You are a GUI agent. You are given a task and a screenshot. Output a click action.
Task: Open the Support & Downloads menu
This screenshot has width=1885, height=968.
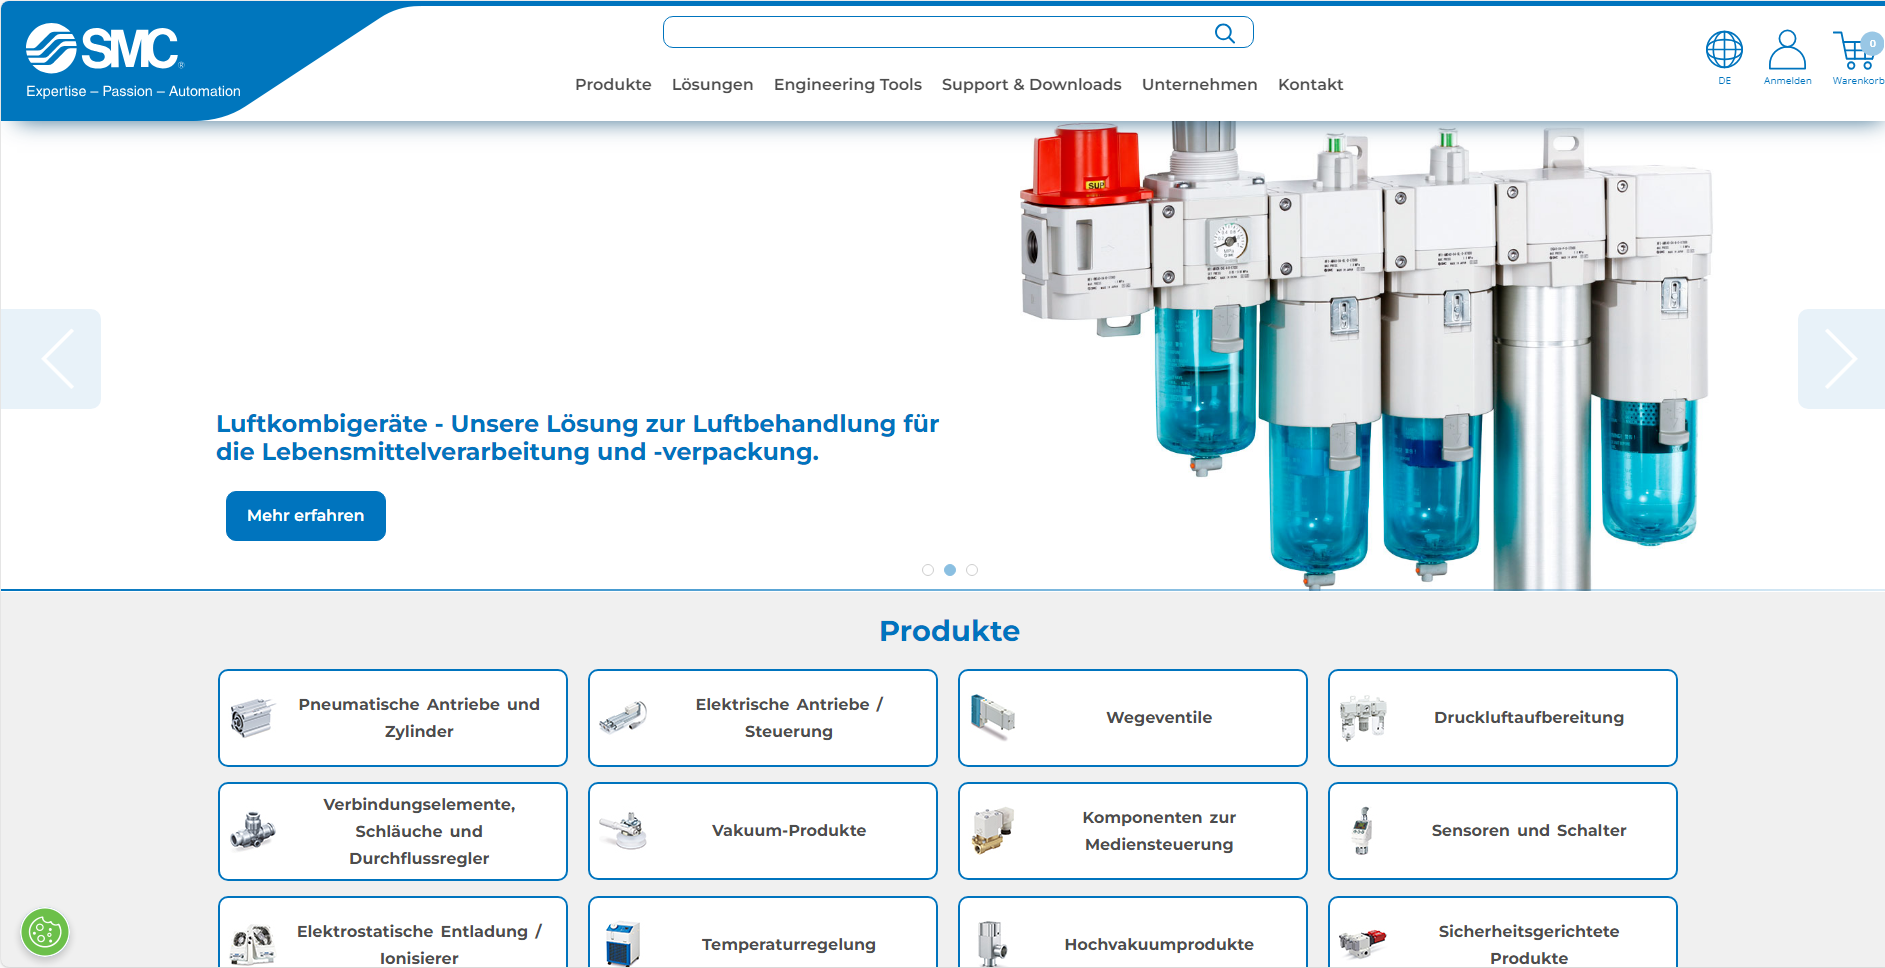pos(1032,85)
